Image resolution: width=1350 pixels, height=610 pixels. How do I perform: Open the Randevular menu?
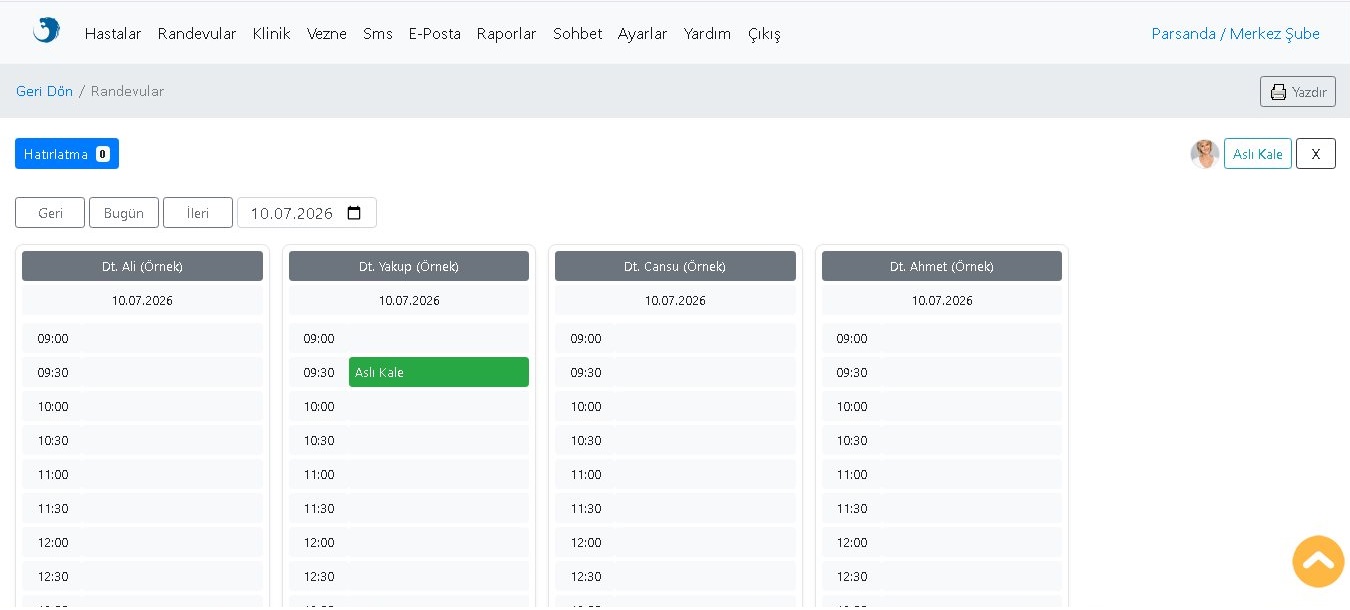(197, 34)
